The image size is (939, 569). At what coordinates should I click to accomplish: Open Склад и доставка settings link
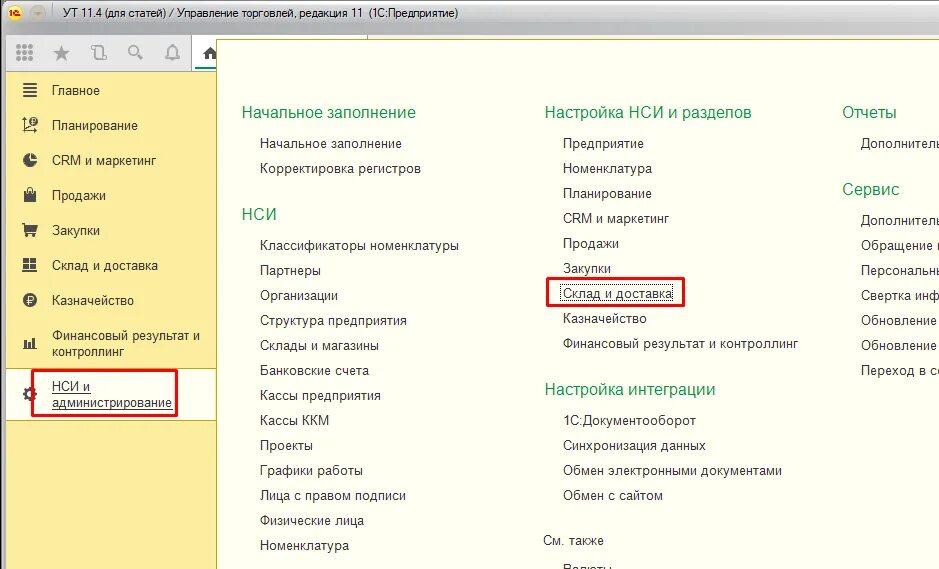pos(617,293)
